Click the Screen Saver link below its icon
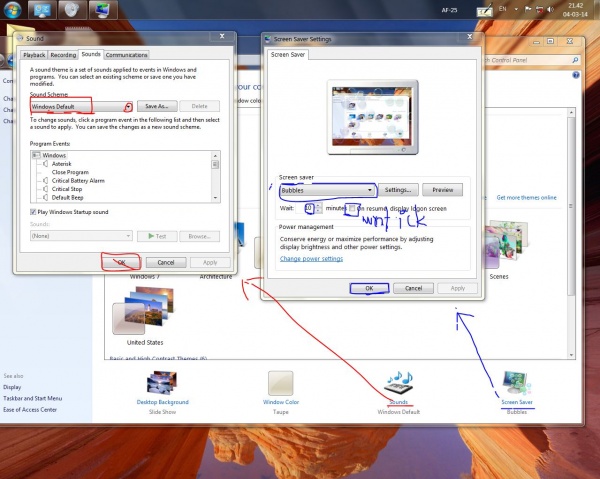 [517, 402]
